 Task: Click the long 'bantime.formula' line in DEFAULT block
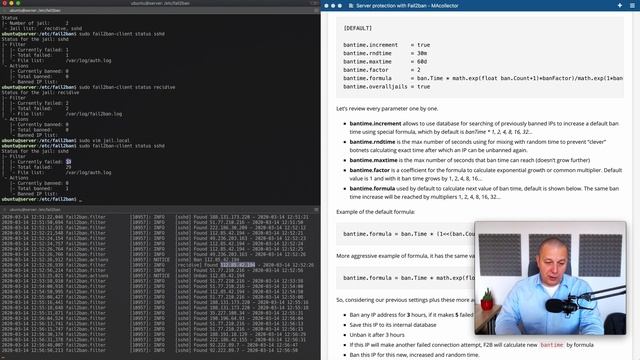click(483, 78)
